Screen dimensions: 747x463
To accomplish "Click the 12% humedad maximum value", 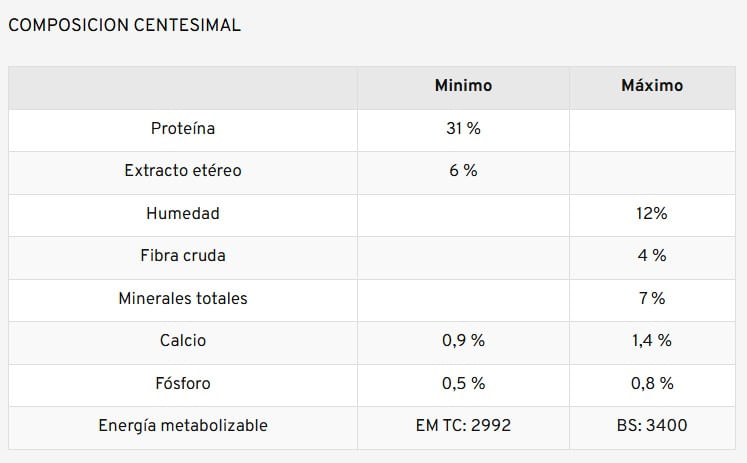I will tap(652, 214).
